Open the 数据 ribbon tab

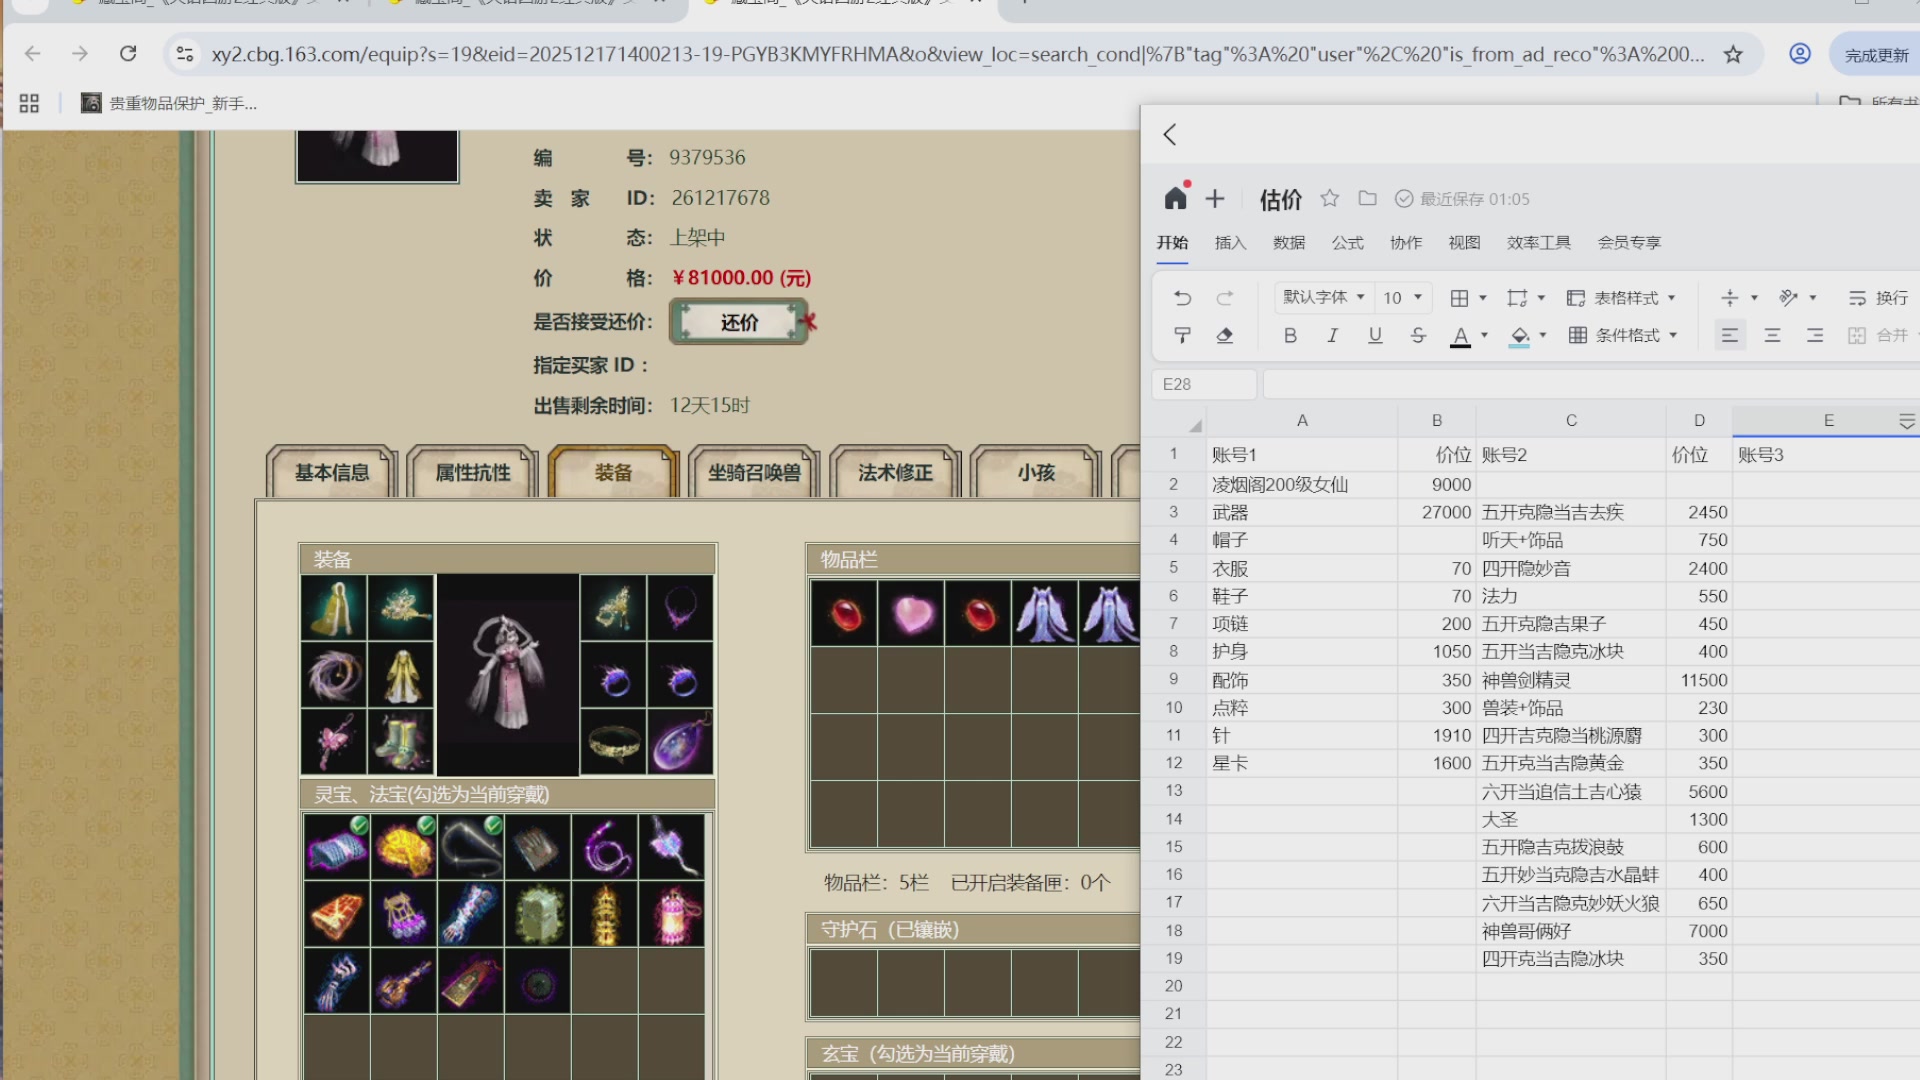coord(1288,242)
